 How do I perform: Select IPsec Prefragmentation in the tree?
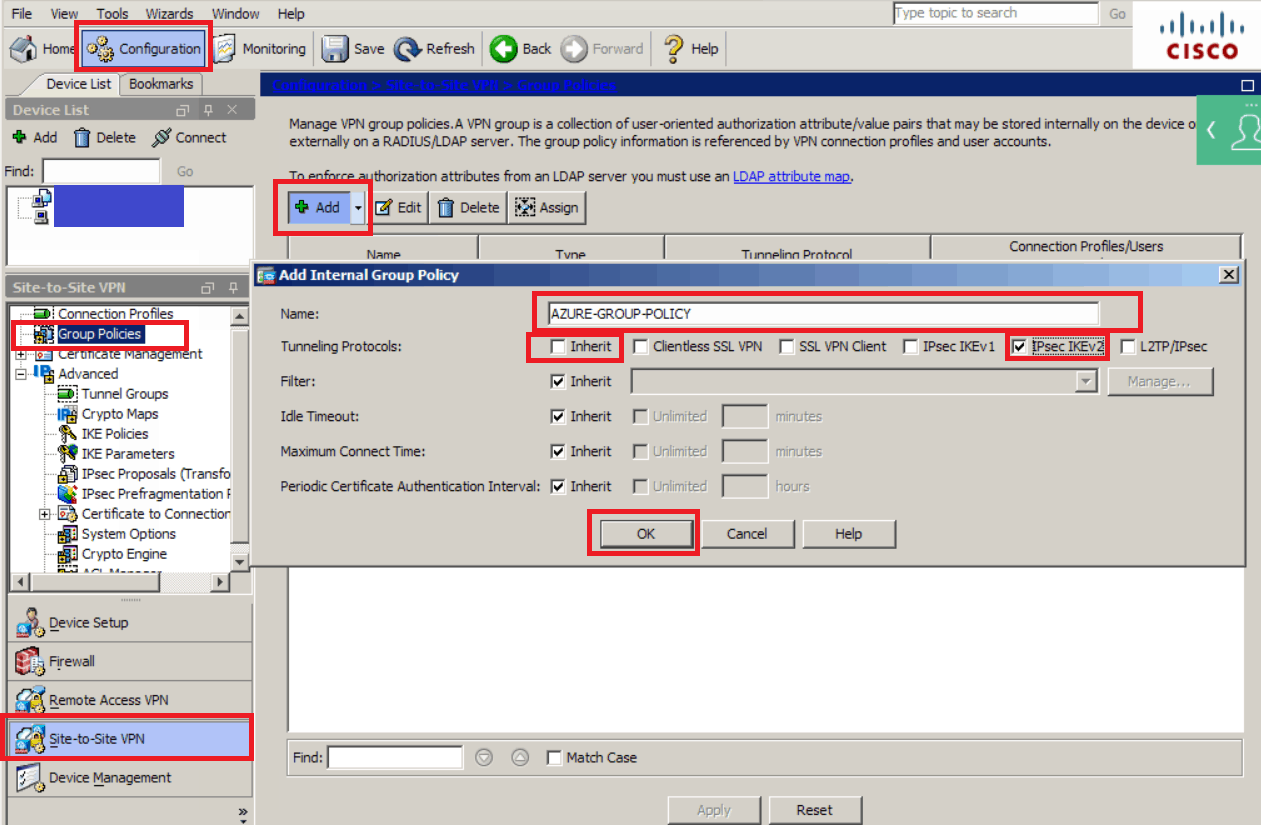pos(155,494)
